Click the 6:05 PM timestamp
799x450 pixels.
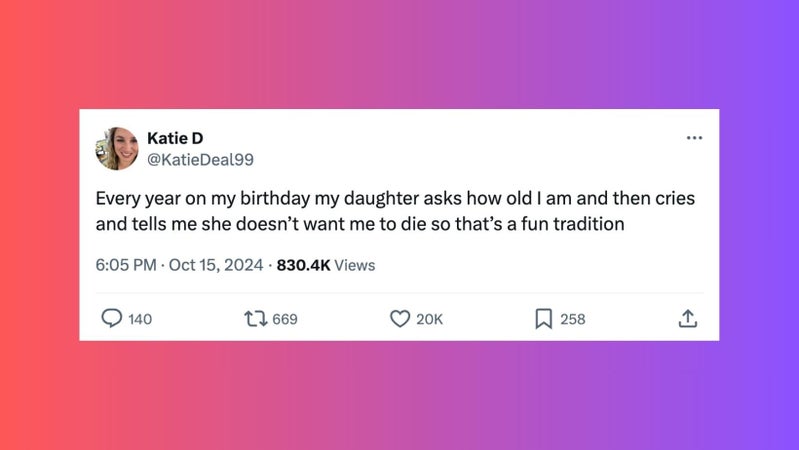(x=126, y=265)
